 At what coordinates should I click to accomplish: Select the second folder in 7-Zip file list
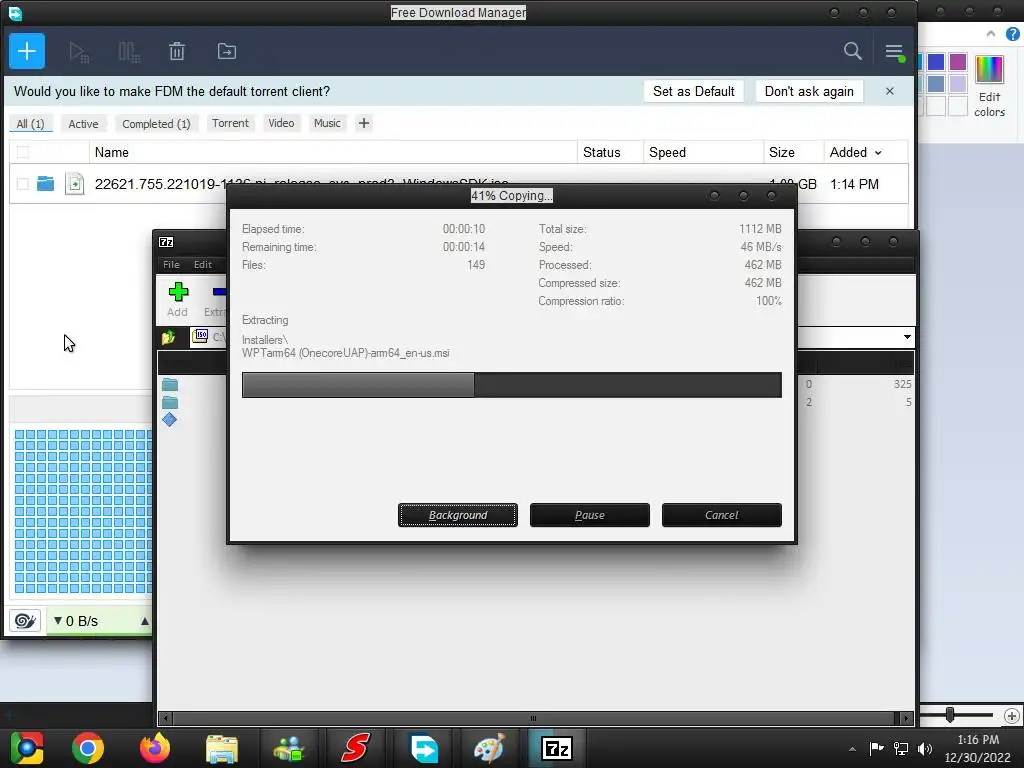click(x=170, y=402)
